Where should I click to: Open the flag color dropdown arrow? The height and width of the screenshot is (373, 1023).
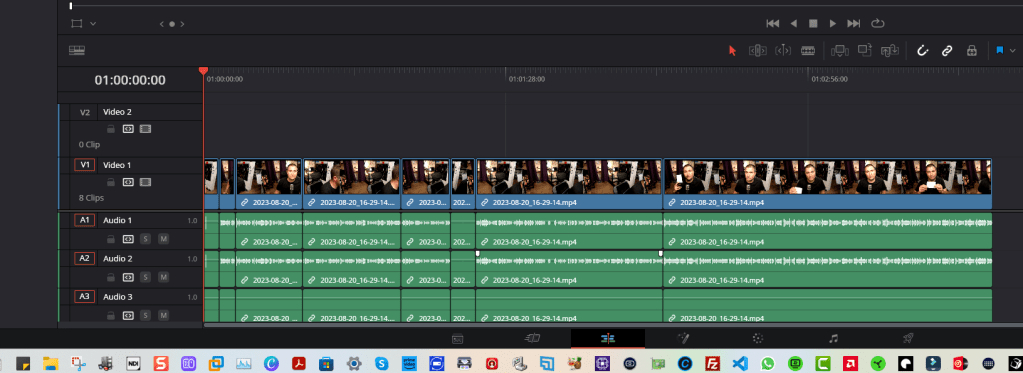point(1013,50)
